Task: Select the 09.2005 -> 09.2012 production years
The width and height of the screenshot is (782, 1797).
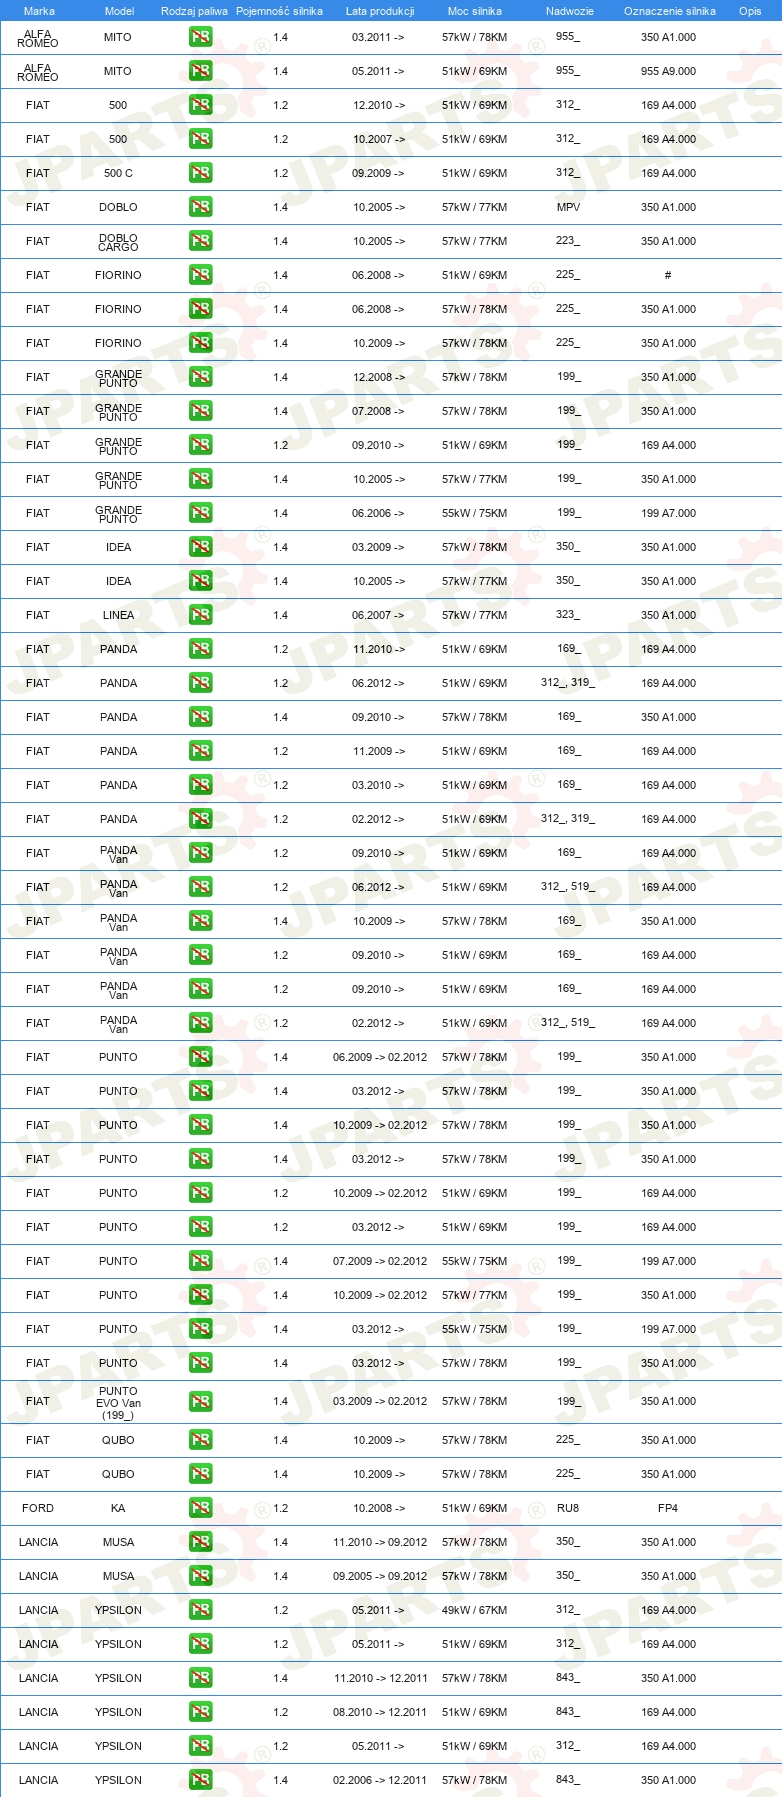Action: tap(380, 1576)
